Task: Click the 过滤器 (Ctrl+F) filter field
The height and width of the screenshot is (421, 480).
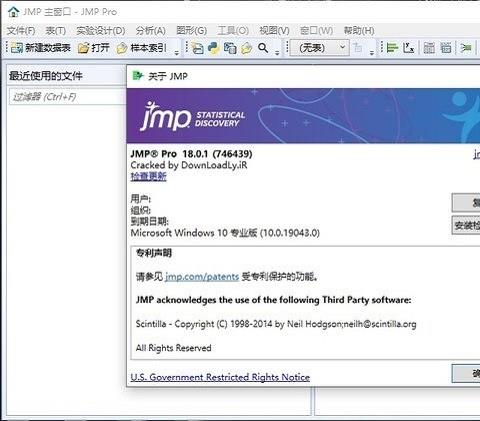Action: click(x=68, y=97)
